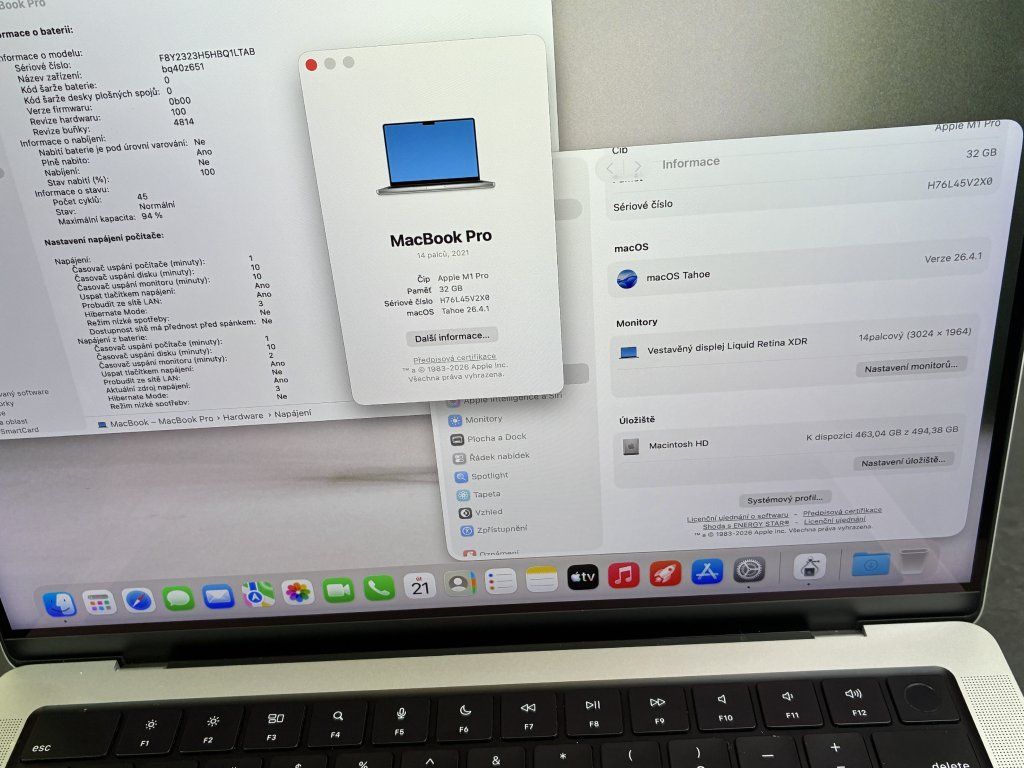Launch Safari from the Dock
The image size is (1024, 768).
pos(138,600)
